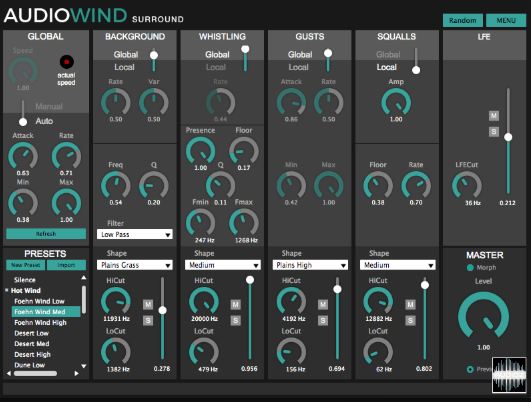Mute the Background channel
The image size is (531, 402).
(148, 304)
